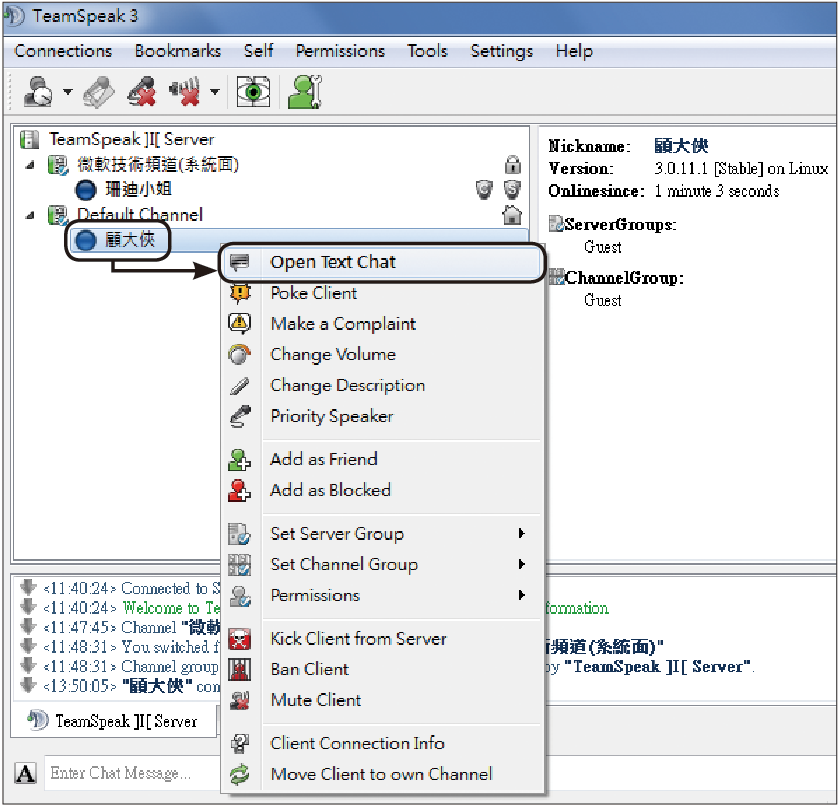
Task: Click the bookmarks manager toolbar icon
Action: 99,92
